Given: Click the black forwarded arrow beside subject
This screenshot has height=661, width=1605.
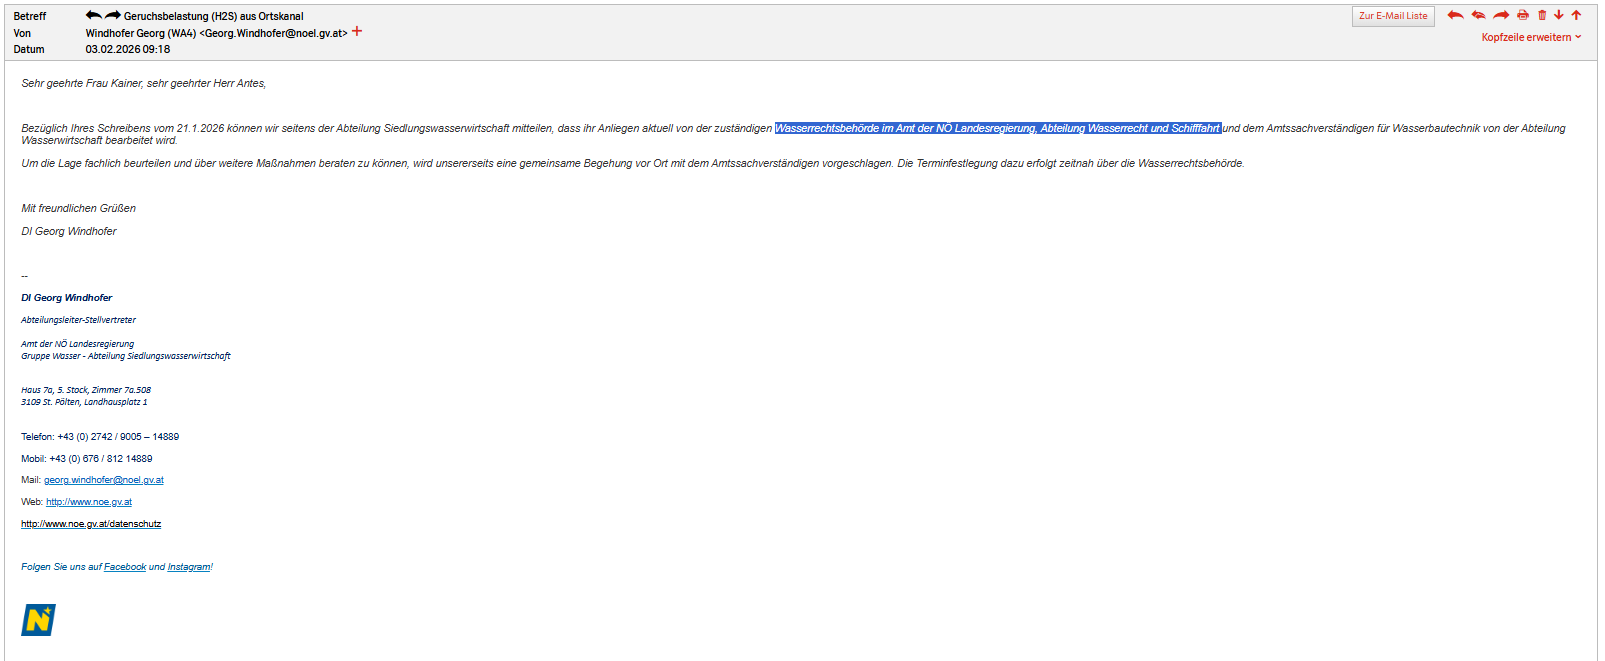Looking at the screenshot, I should 113,15.
